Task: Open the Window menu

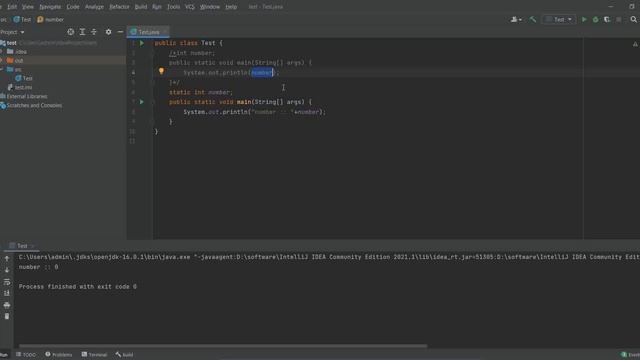Action: (x=210, y=7)
